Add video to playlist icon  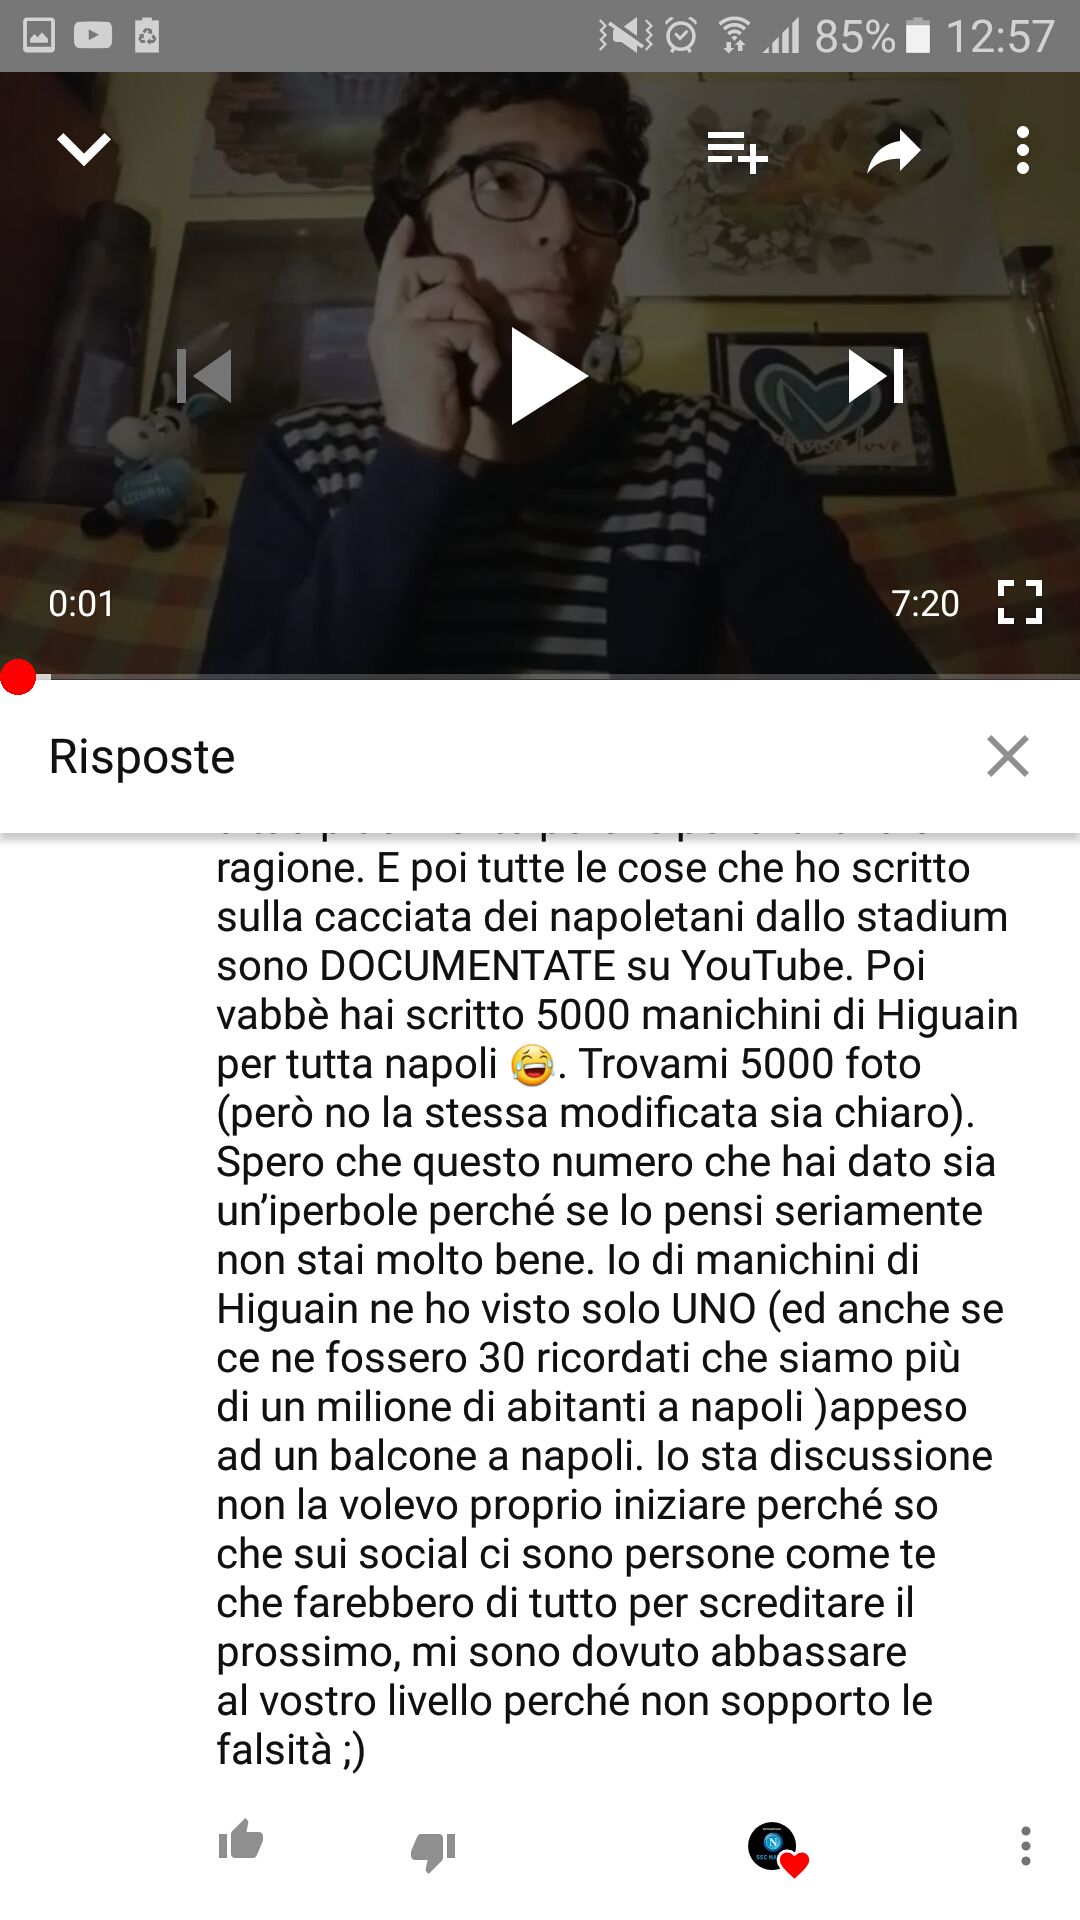coord(737,152)
